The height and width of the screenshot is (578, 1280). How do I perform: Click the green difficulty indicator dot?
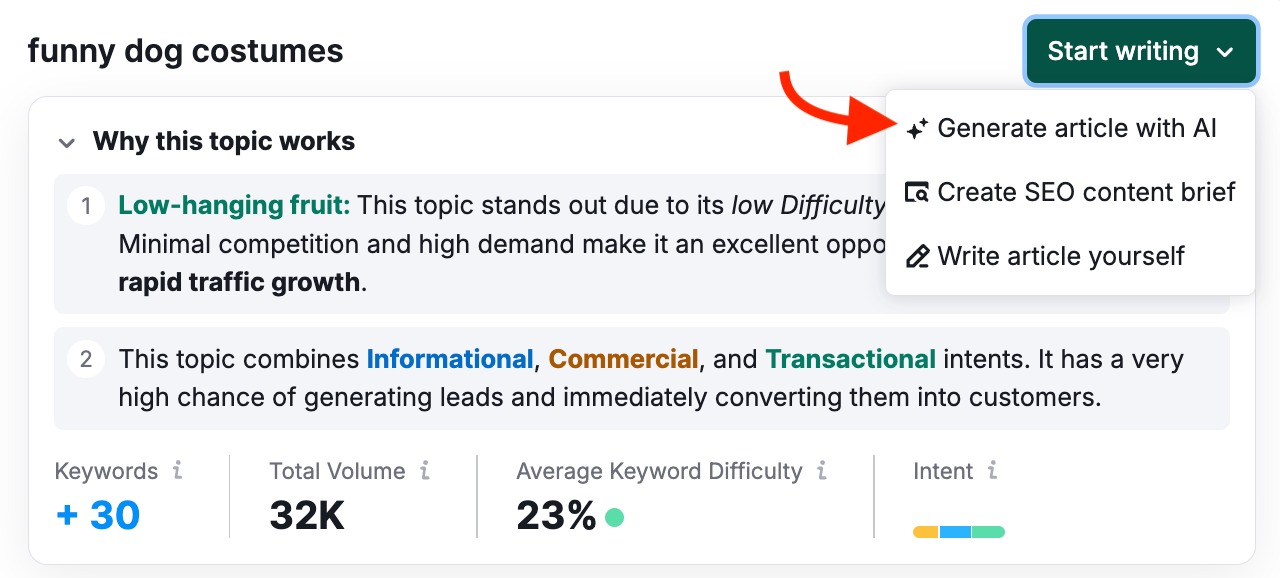(614, 517)
